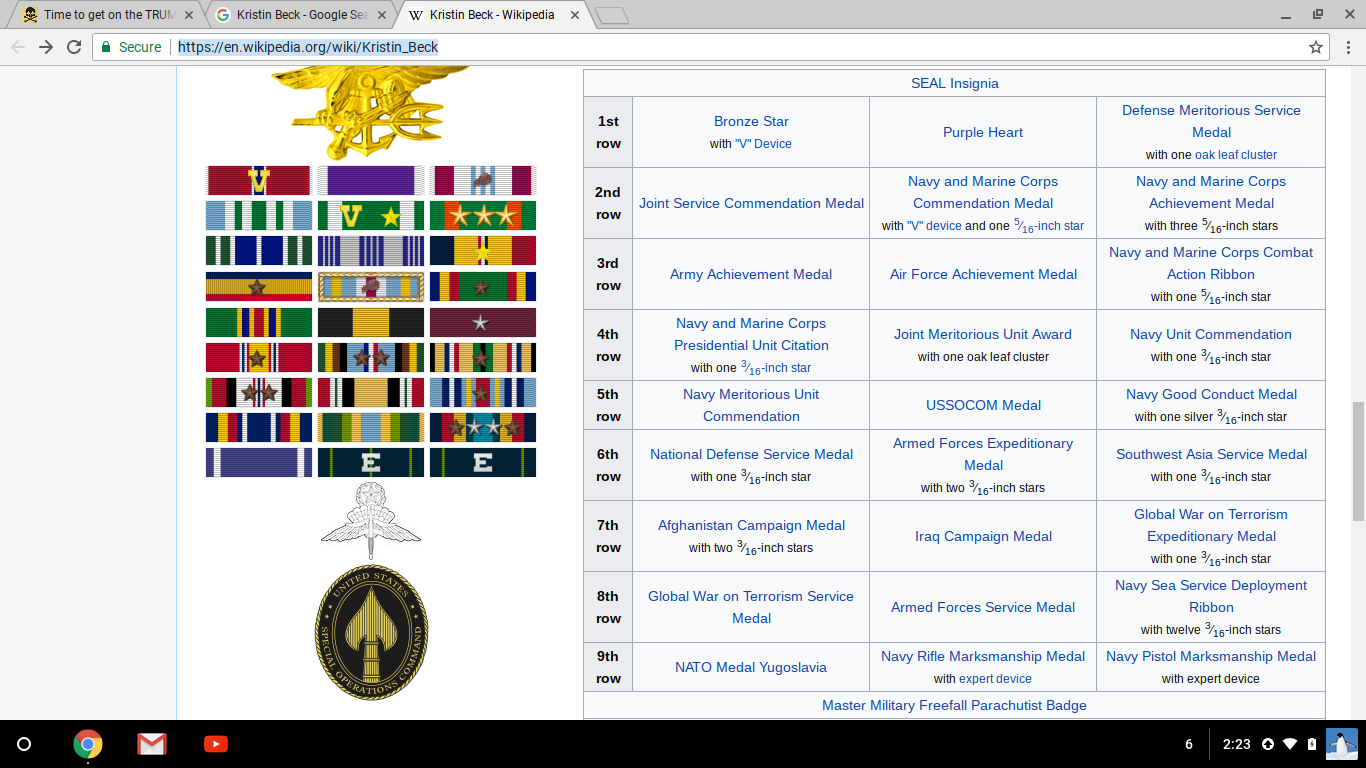Open Chrome from the shelf
Viewport: 1366px width, 768px height.
88,744
